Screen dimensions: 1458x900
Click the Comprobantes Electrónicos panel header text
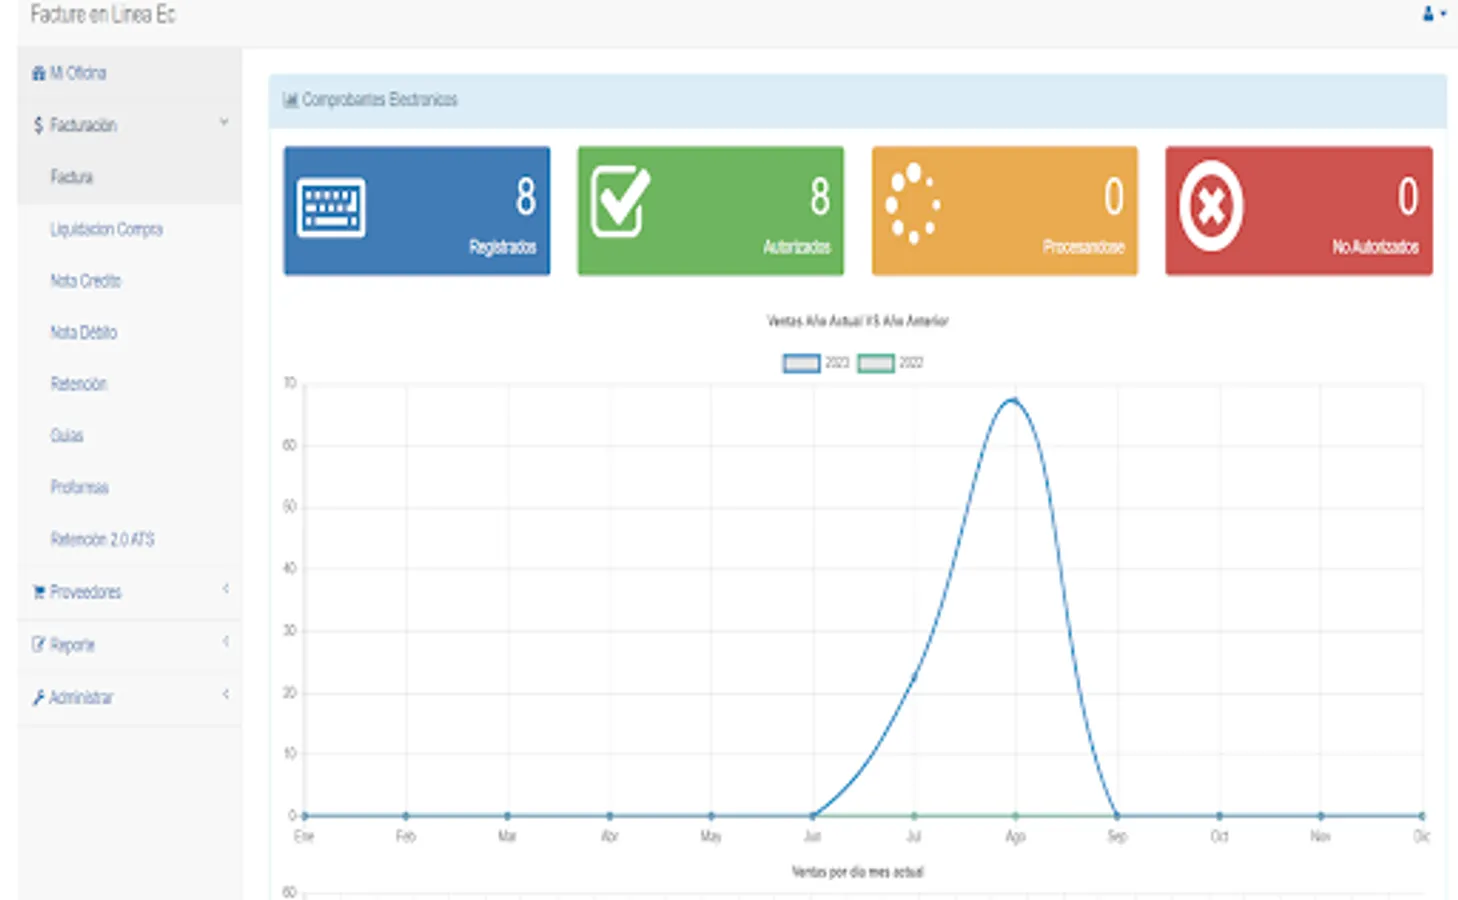380,100
